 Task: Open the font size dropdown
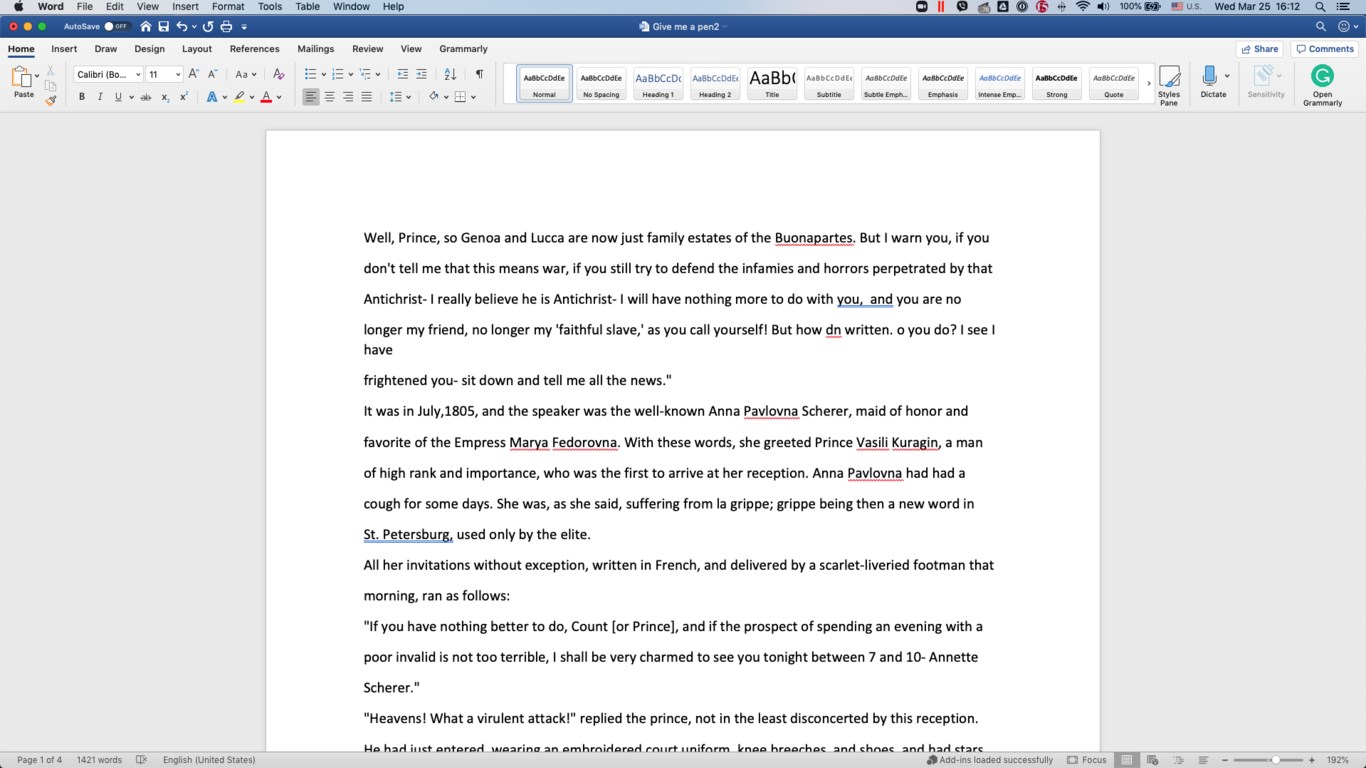pyautogui.click(x=178, y=74)
